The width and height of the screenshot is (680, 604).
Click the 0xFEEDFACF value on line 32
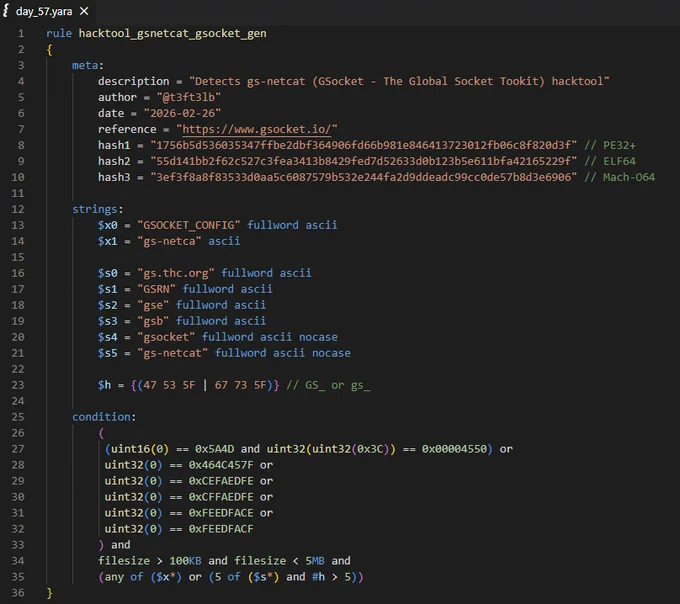pos(221,529)
